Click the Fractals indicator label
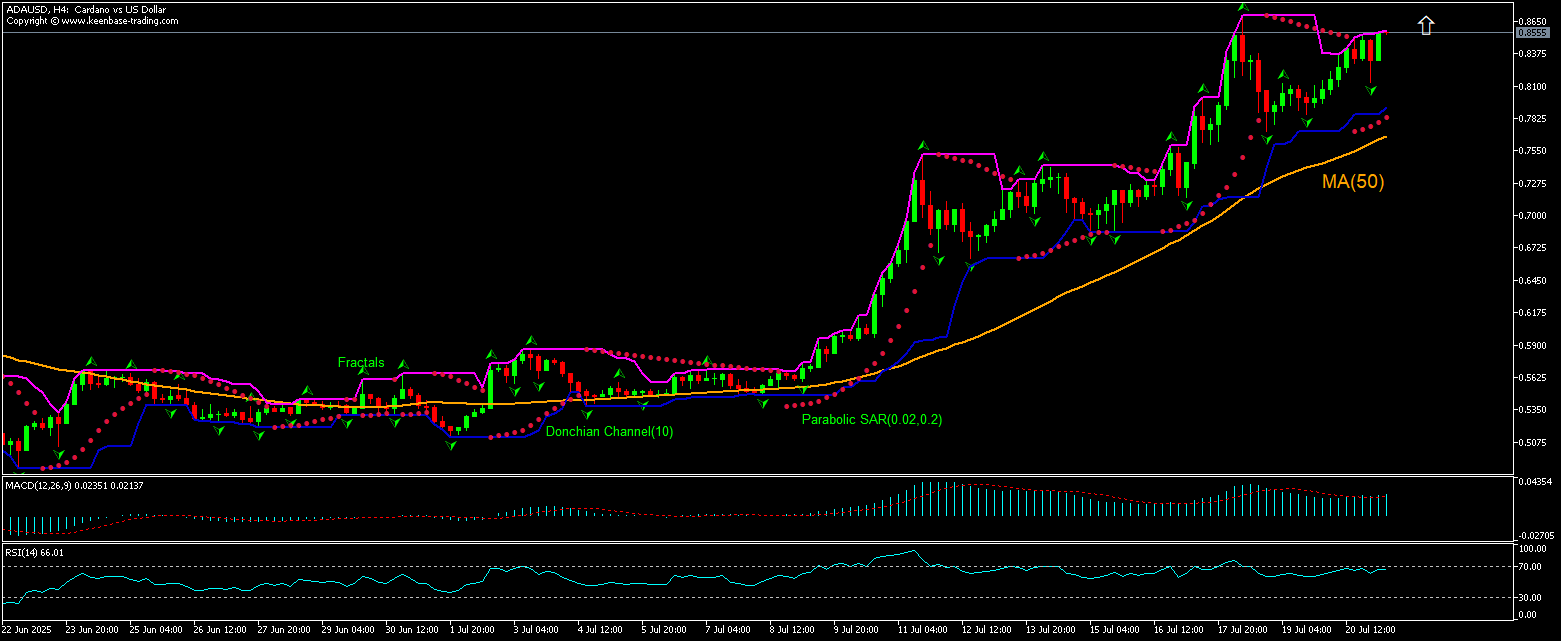The height and width of the screenshot is (641, 1561). click(361, 363)
